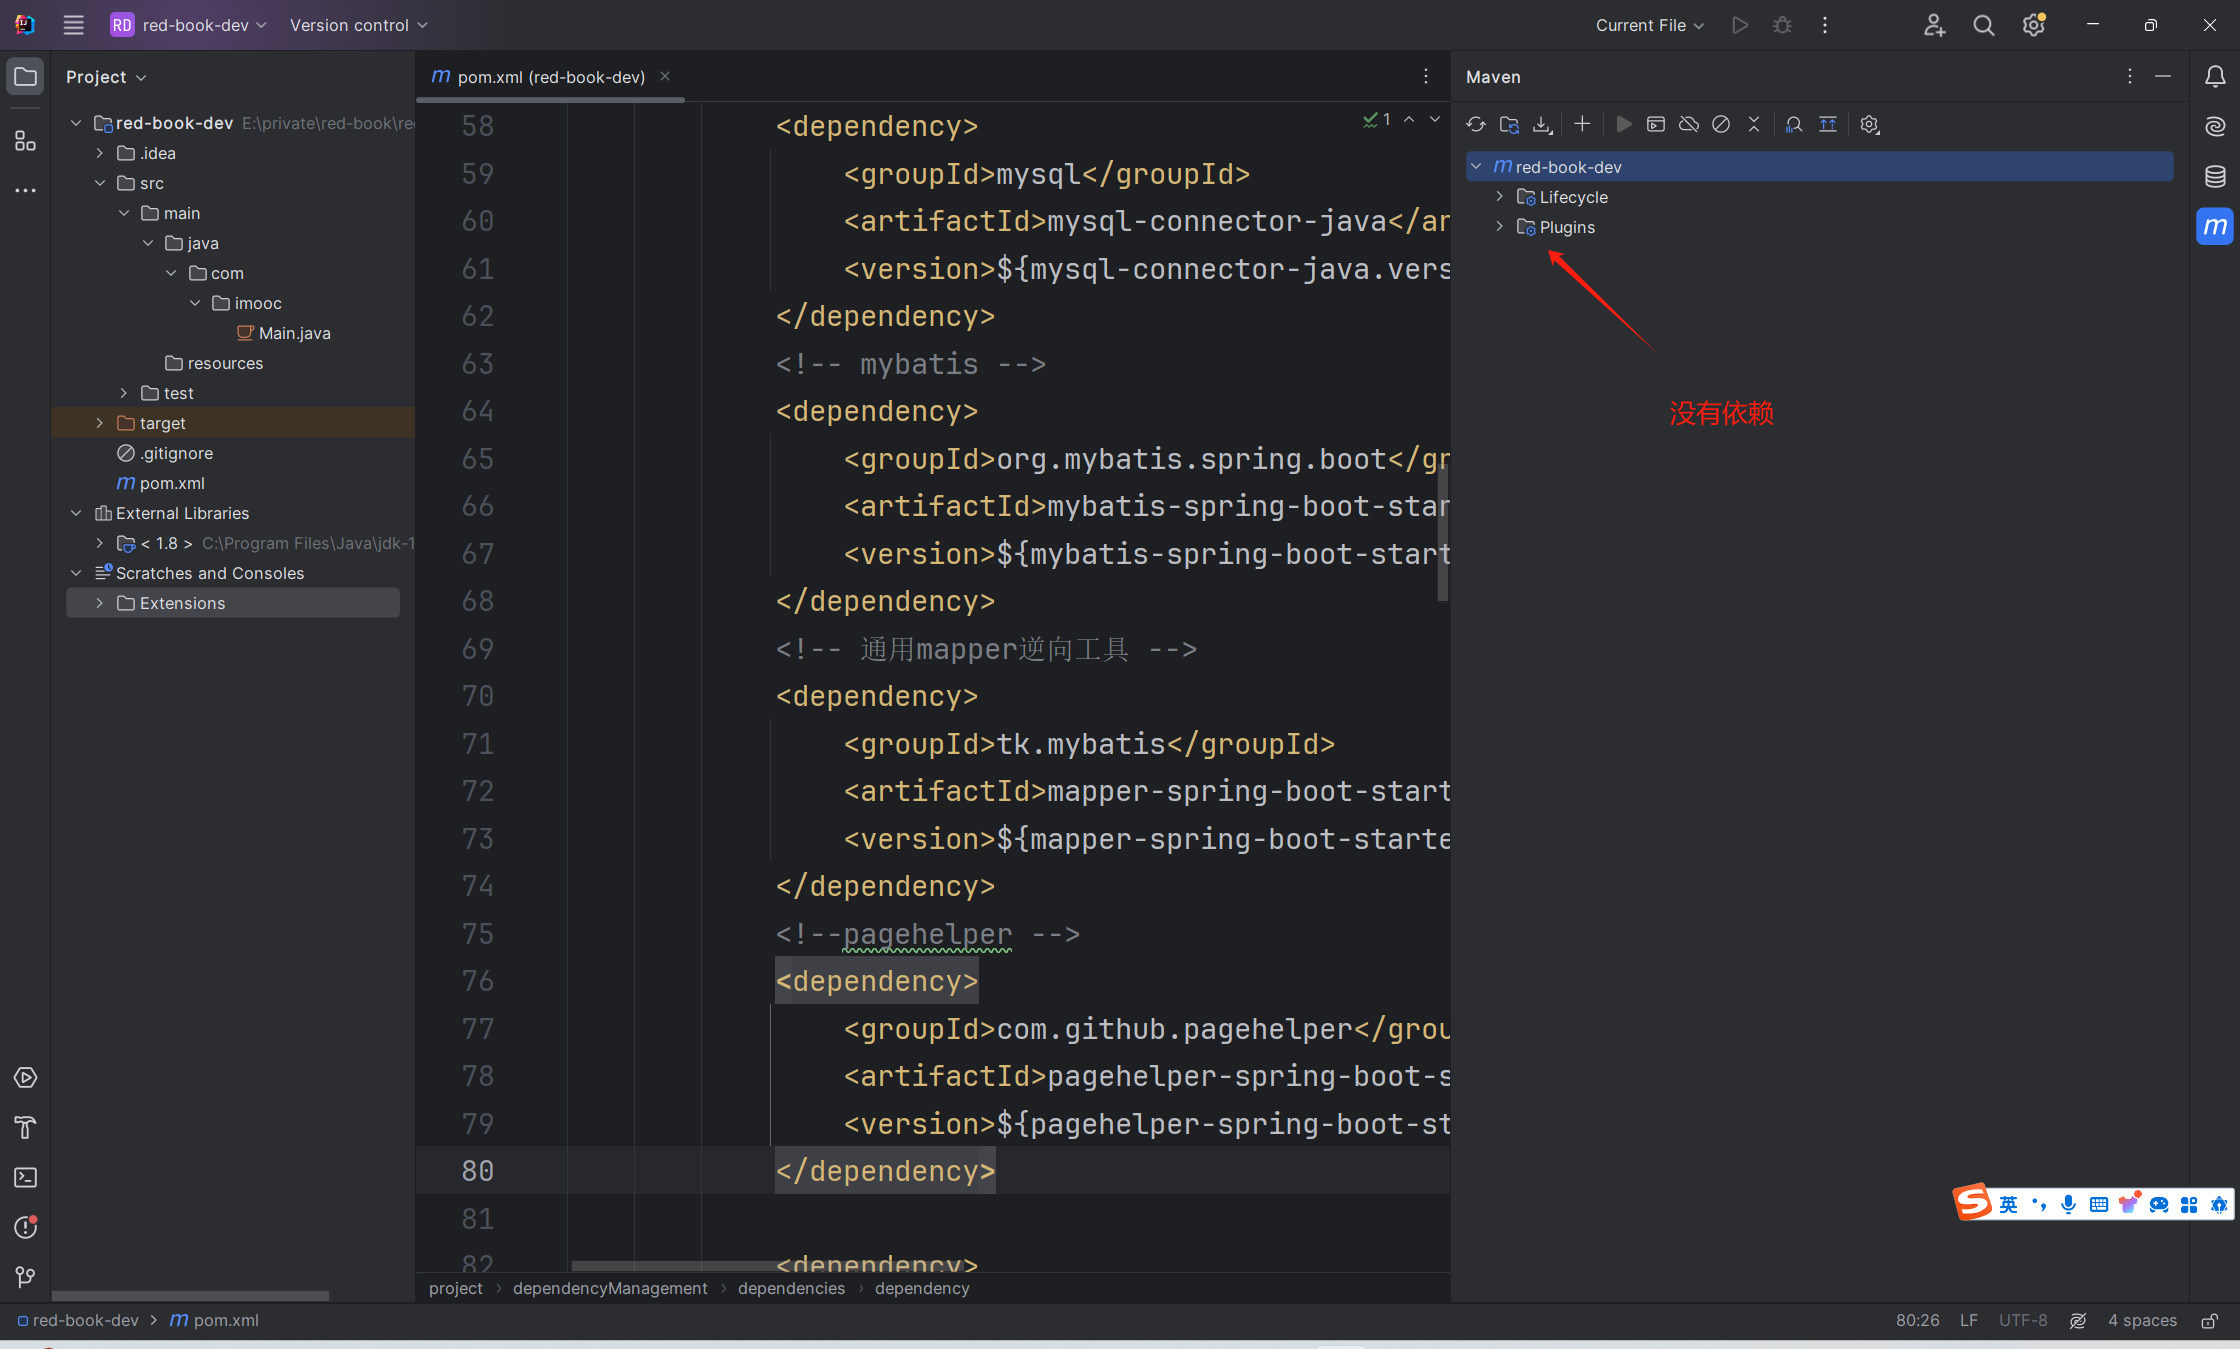The image size is (2240, 1349).
Task: Expand Plugins node in Maven
Action: tap(1499, 227)
